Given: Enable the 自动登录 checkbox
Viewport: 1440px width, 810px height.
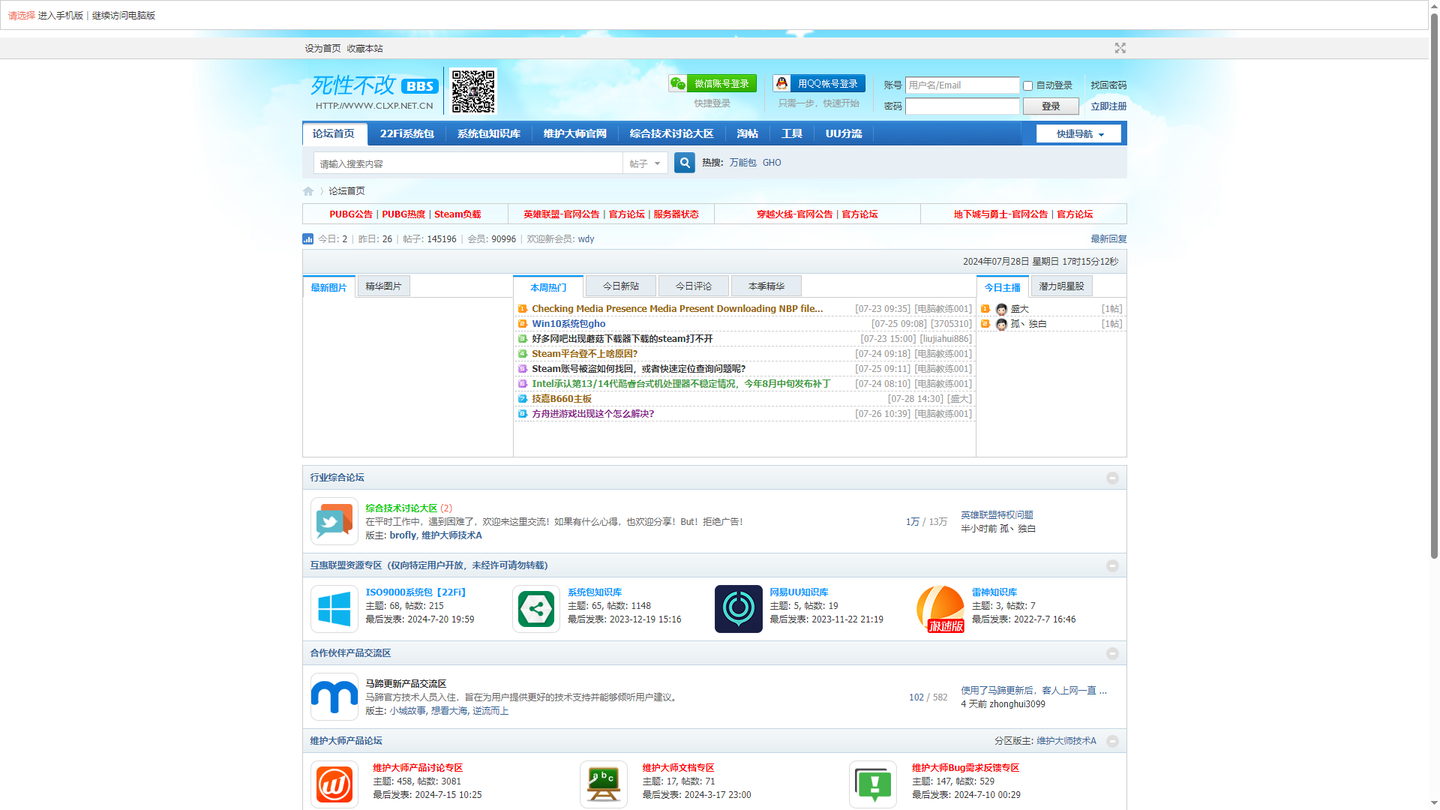Looking at the screenshot, I should pos(1027,86).
